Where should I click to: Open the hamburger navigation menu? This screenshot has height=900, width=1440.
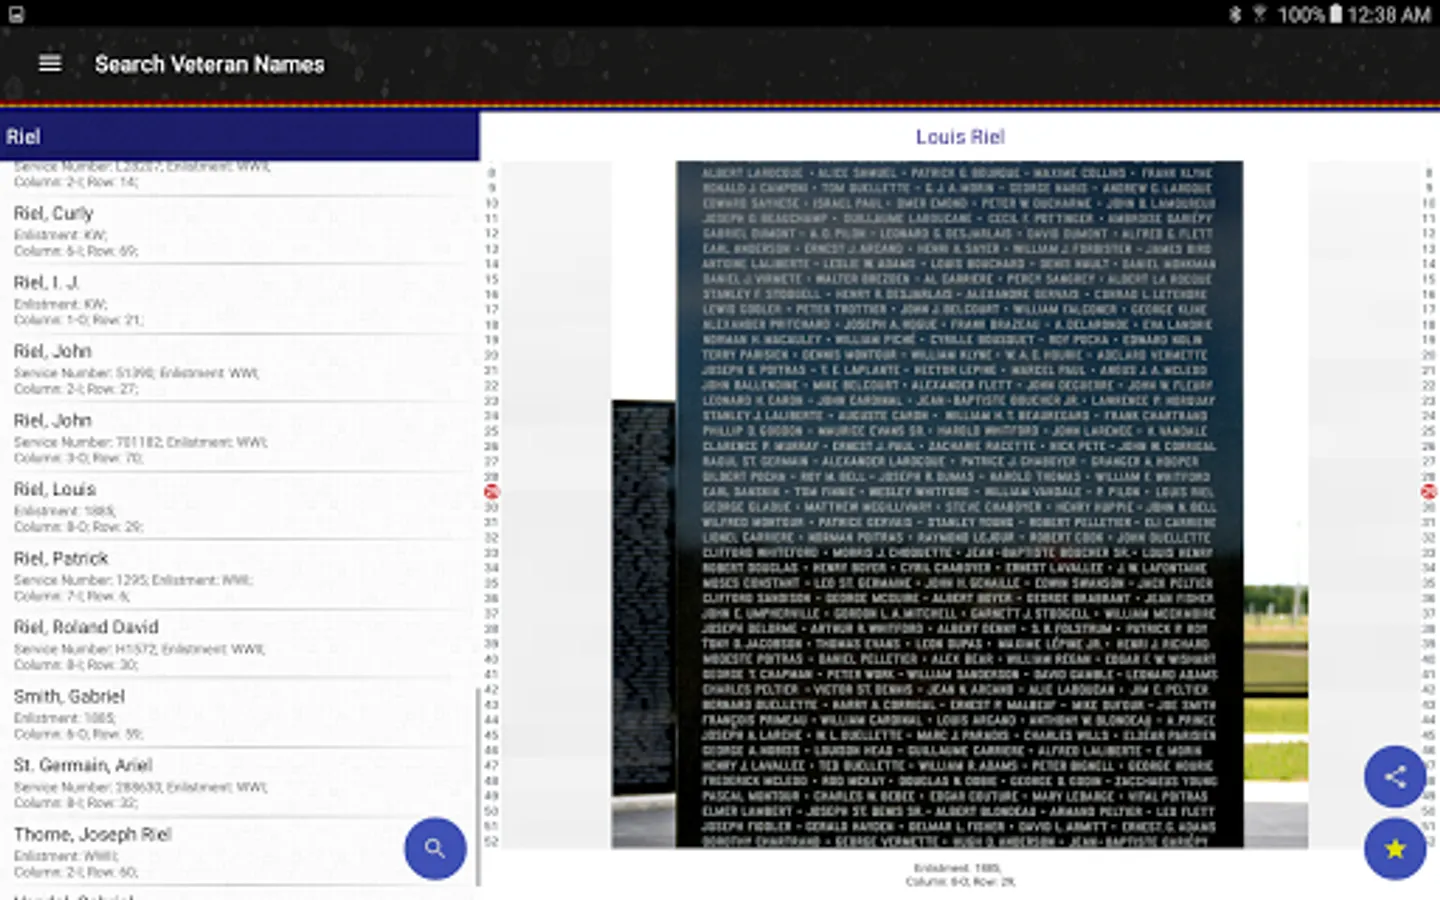tap(50, 64)
